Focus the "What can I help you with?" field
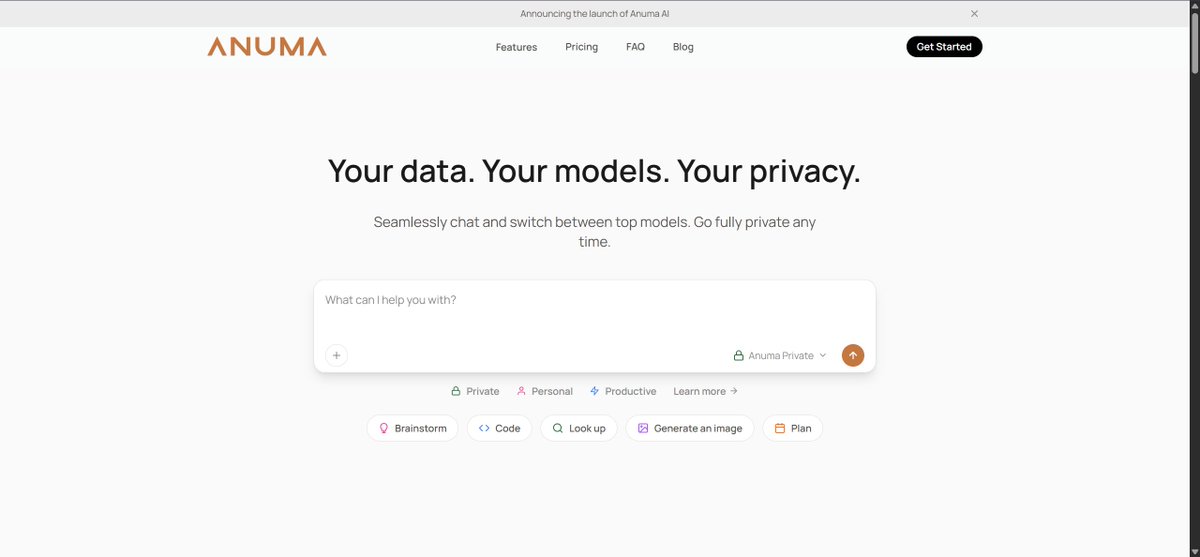Viewport: 1200px width, 557px height. 594,310
